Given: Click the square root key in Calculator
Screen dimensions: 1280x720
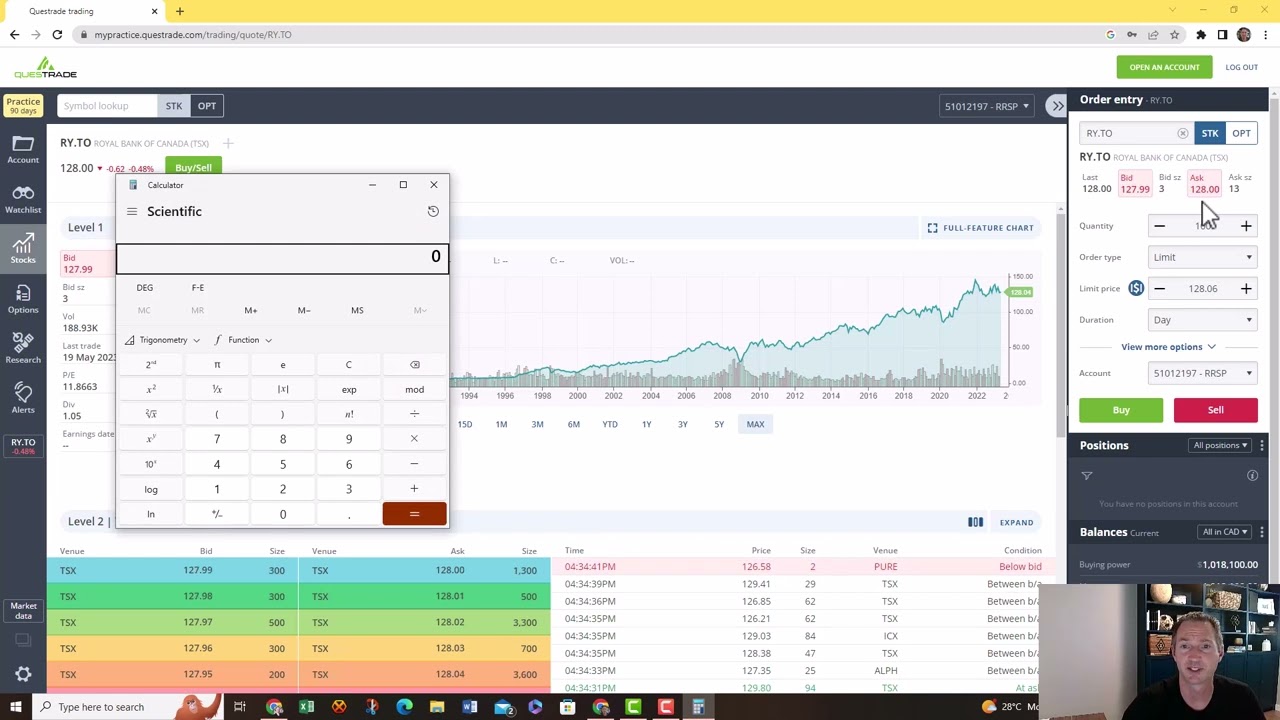Looking at the screenshot, I should [150, 414].
